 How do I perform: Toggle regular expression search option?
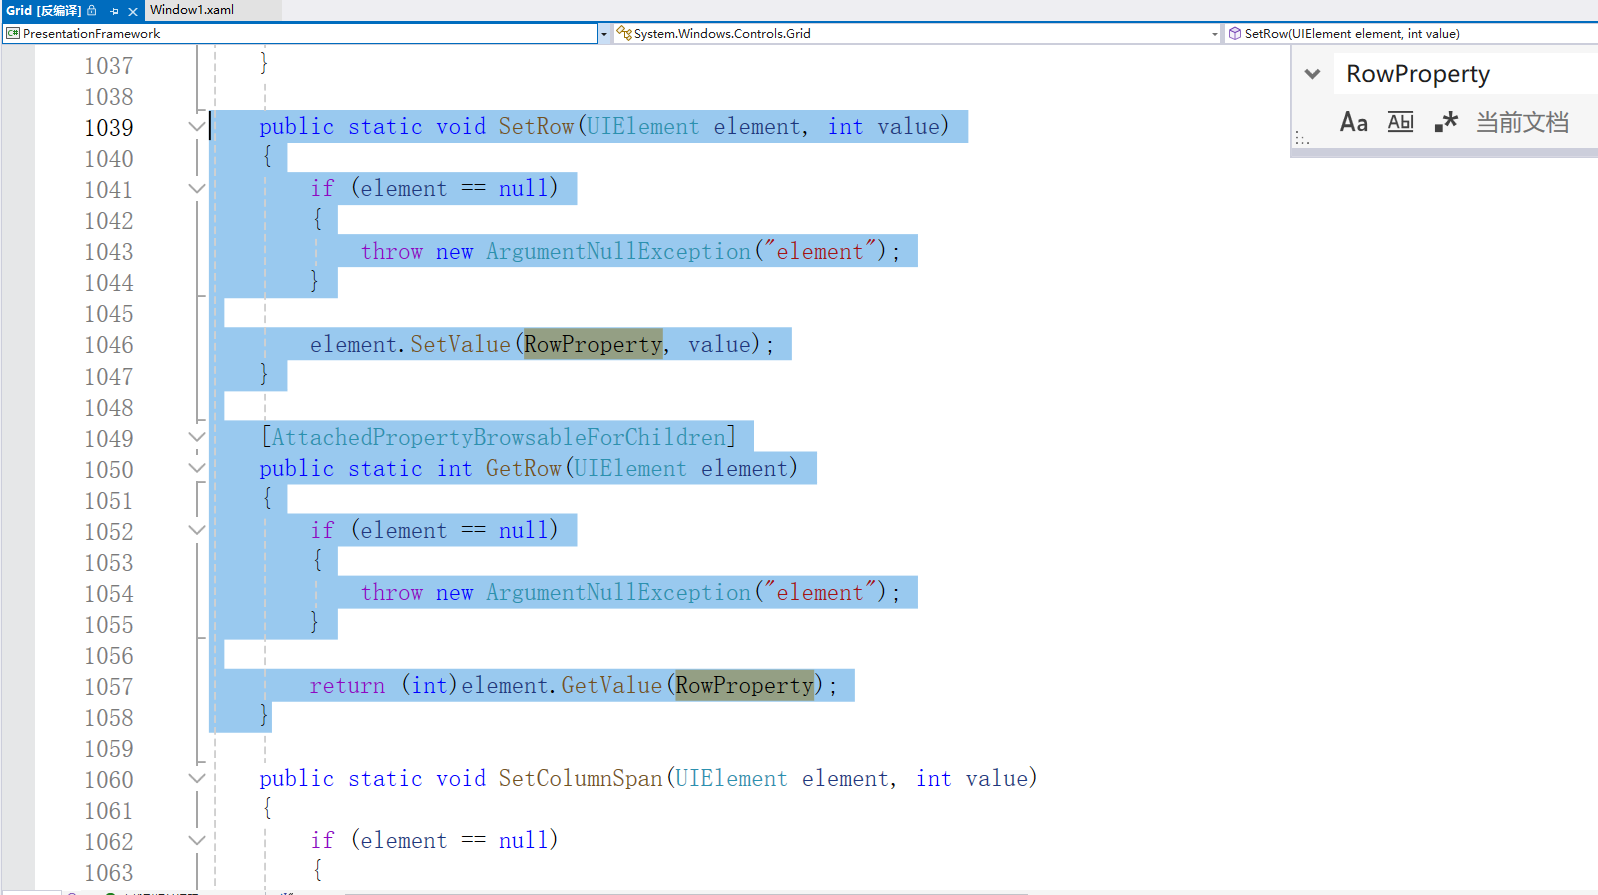coord(1446,122)
